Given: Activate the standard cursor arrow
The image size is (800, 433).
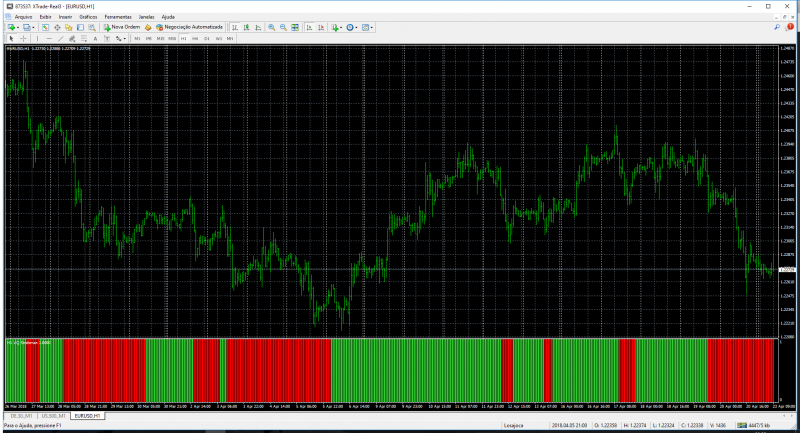Looking at the screenshot, I should point(11,39).
